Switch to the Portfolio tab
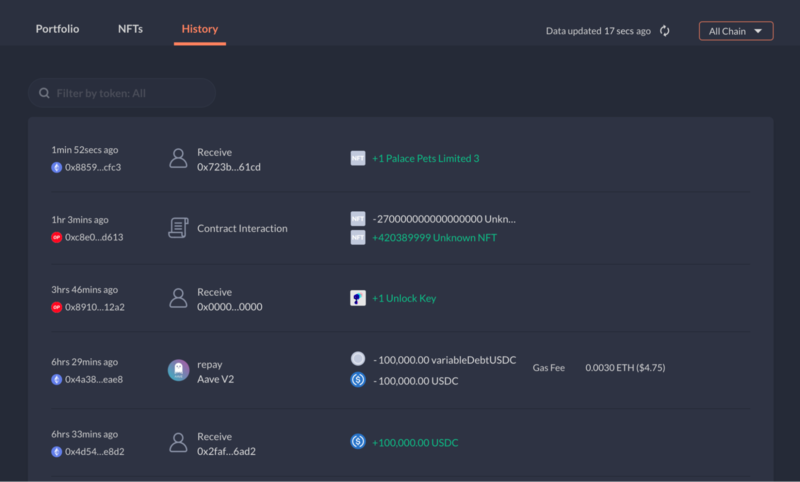 point(57,29)
